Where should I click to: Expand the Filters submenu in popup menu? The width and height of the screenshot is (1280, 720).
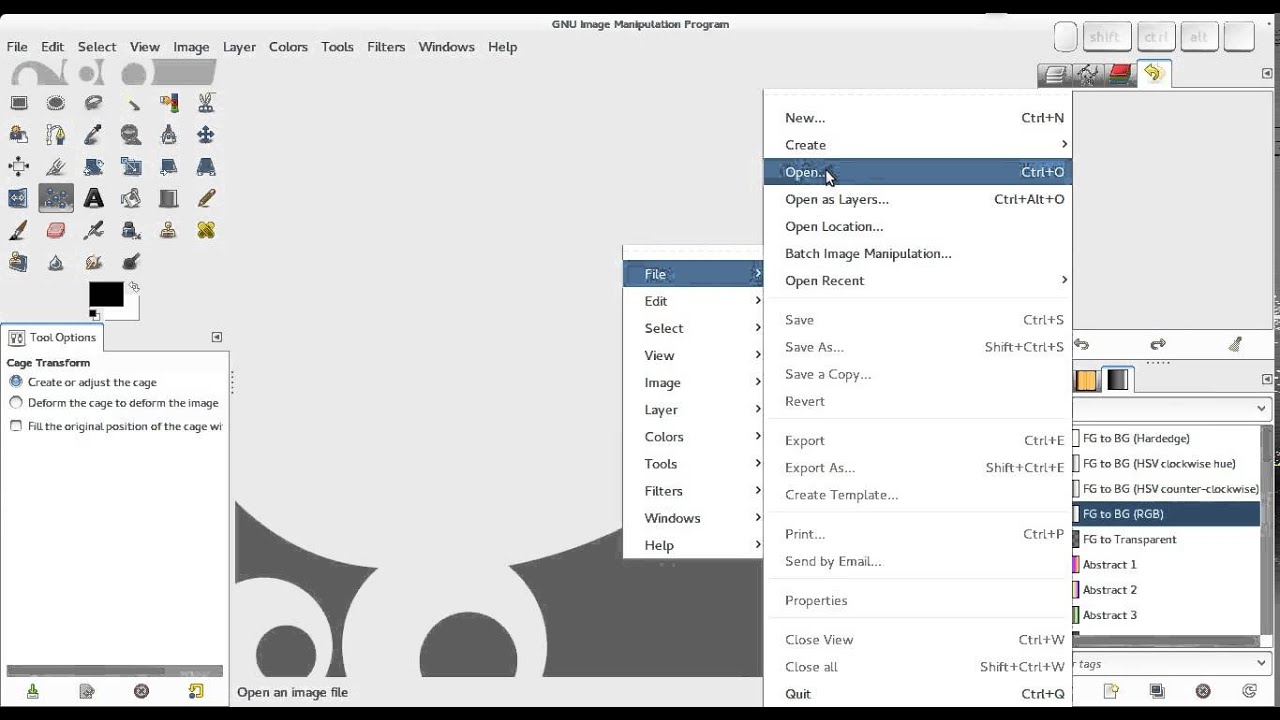693,491
